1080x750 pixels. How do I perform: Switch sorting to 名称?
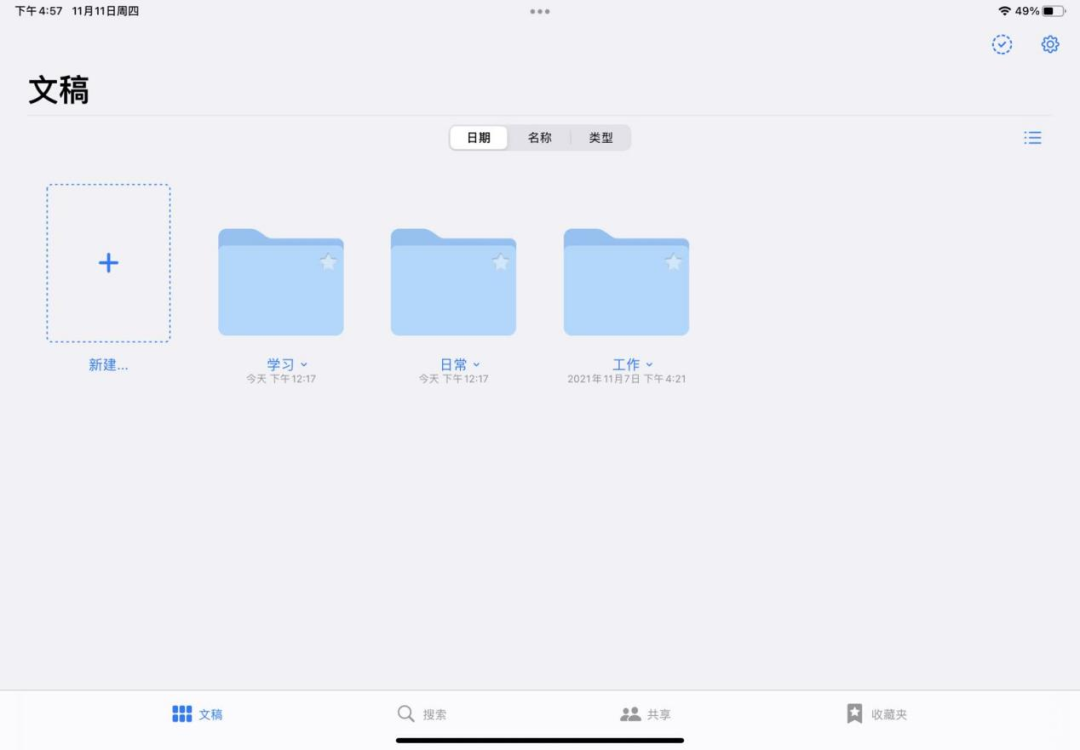pos(540,137)
